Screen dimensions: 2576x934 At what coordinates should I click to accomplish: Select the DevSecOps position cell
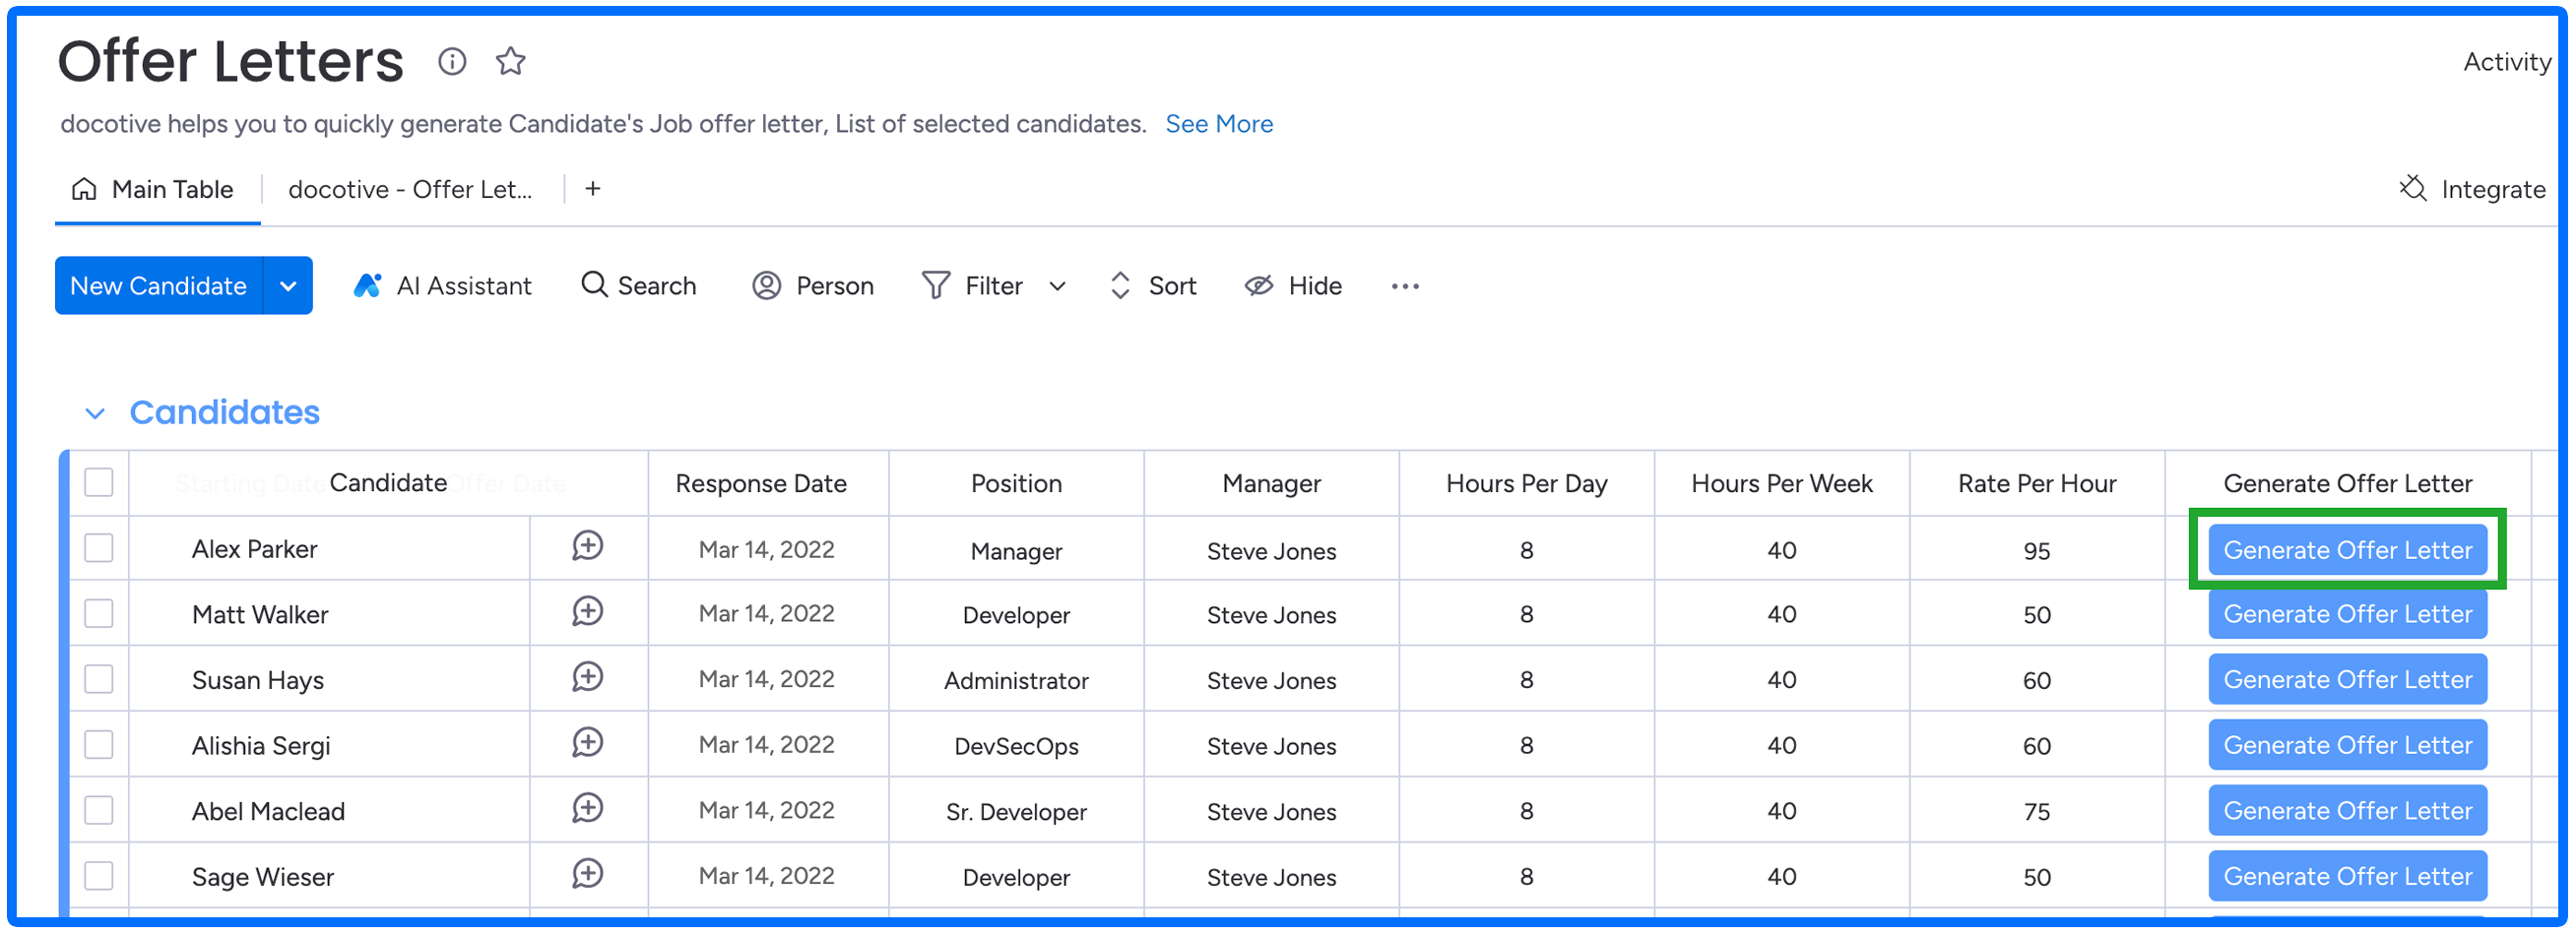(x=1016, y=747)
